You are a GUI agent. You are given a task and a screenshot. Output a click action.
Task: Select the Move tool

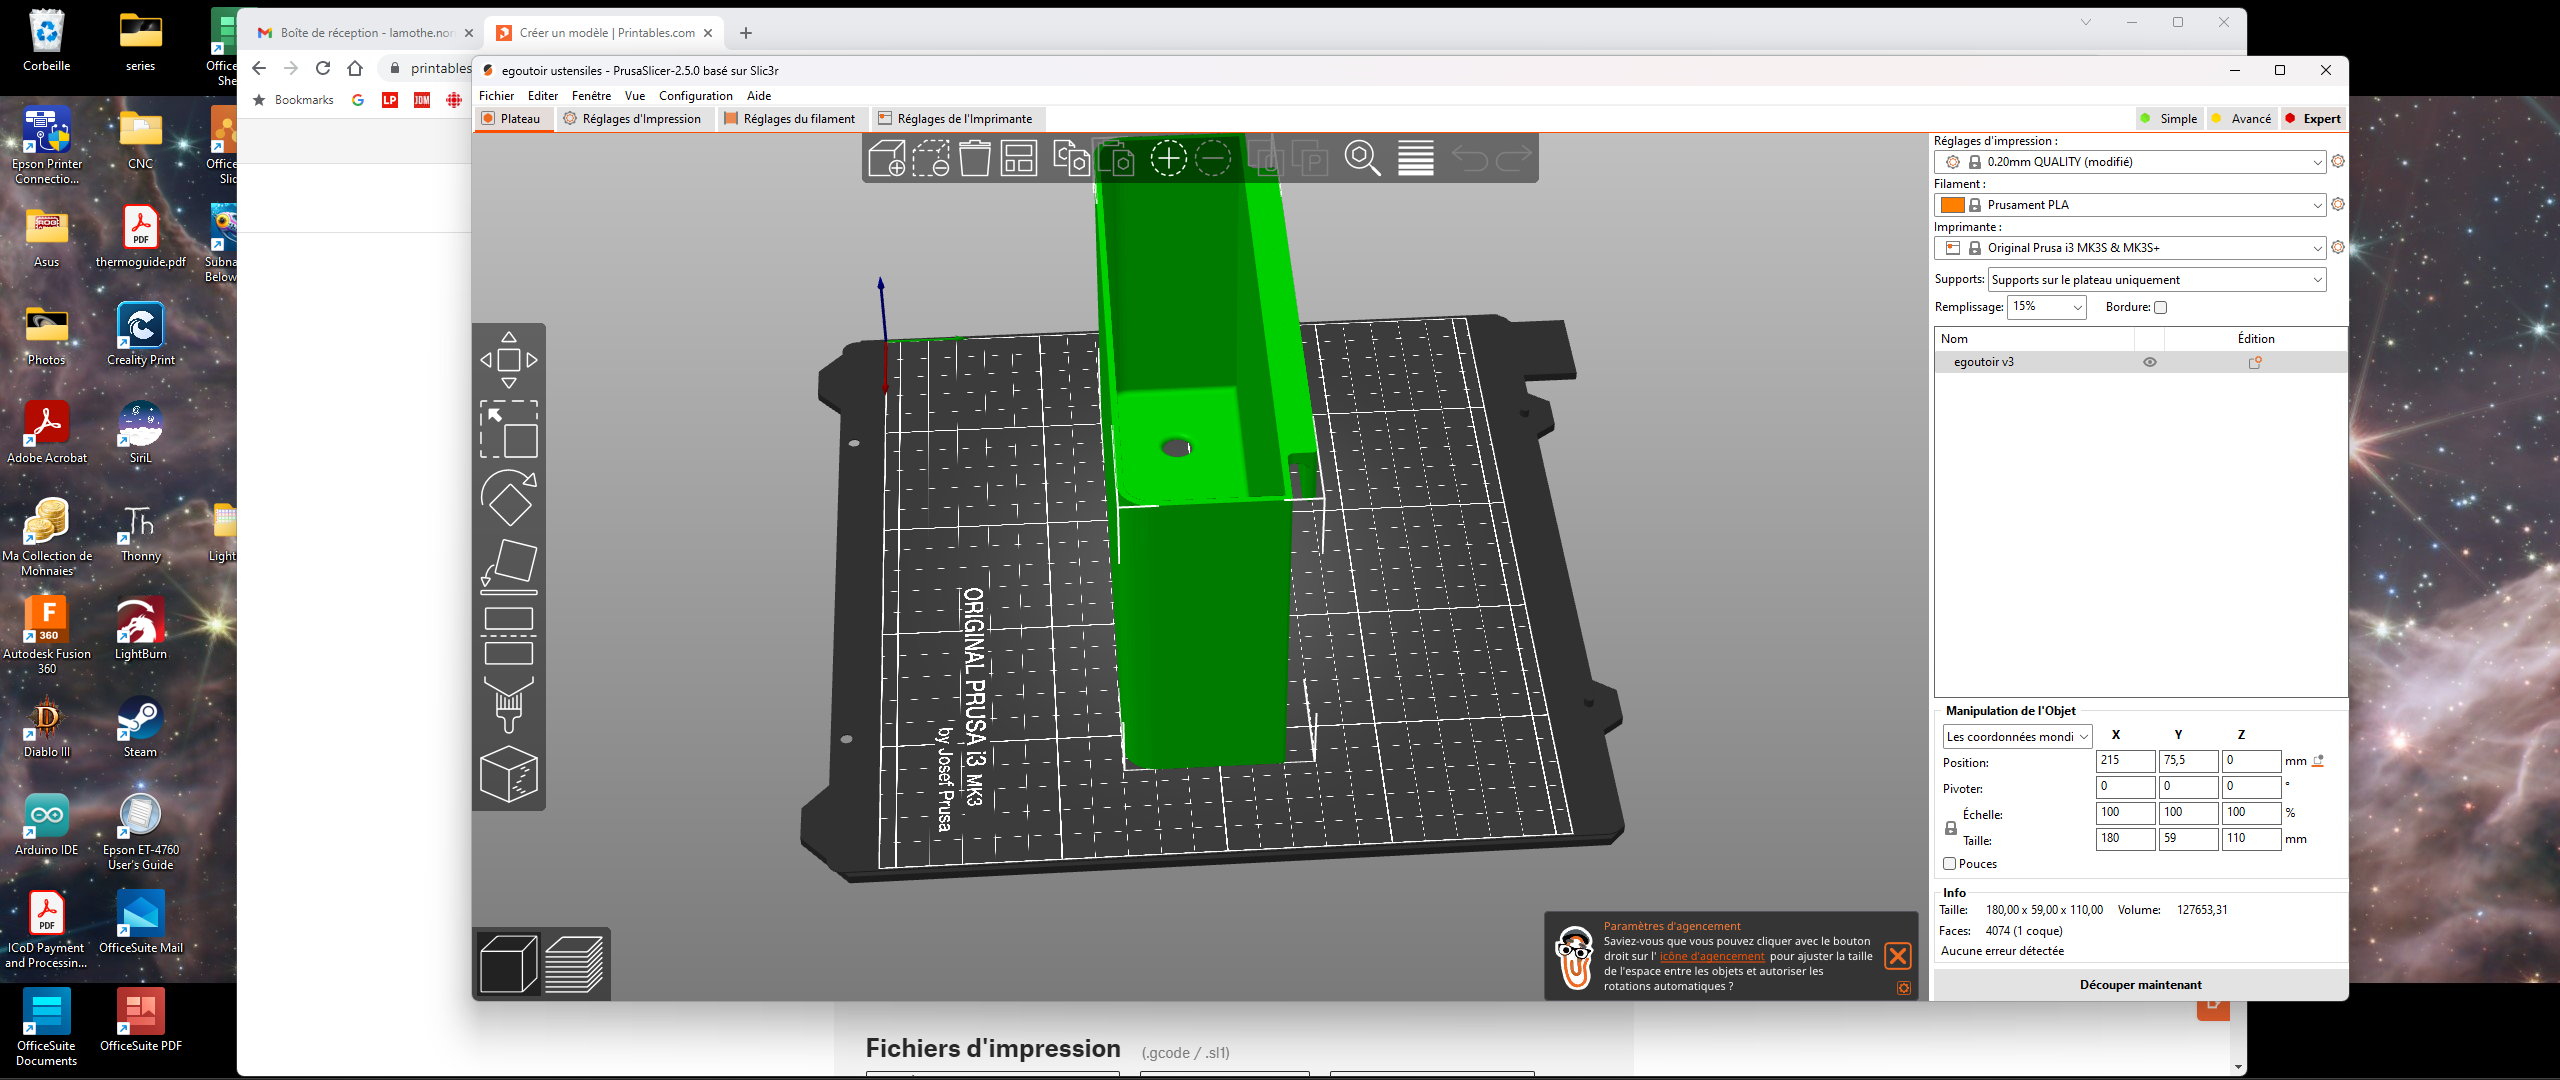(x=509, y=360)
